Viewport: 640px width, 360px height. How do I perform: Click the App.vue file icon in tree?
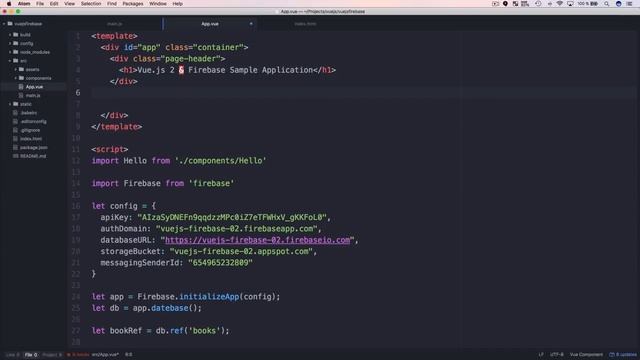[21, 87]
